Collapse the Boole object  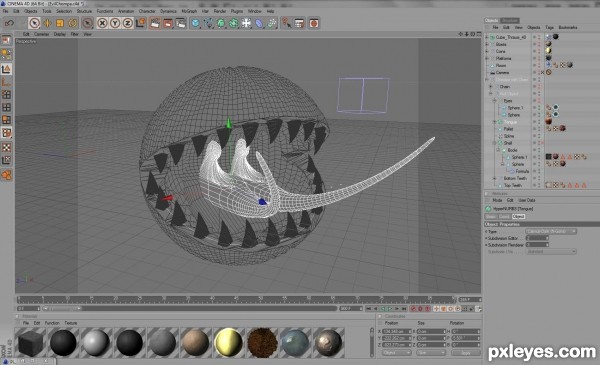(x=498, y=150)
